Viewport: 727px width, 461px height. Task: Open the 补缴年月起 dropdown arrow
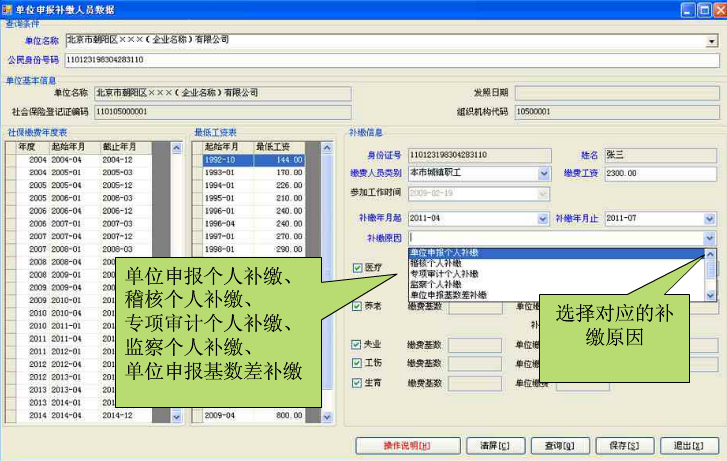point(542,218)
